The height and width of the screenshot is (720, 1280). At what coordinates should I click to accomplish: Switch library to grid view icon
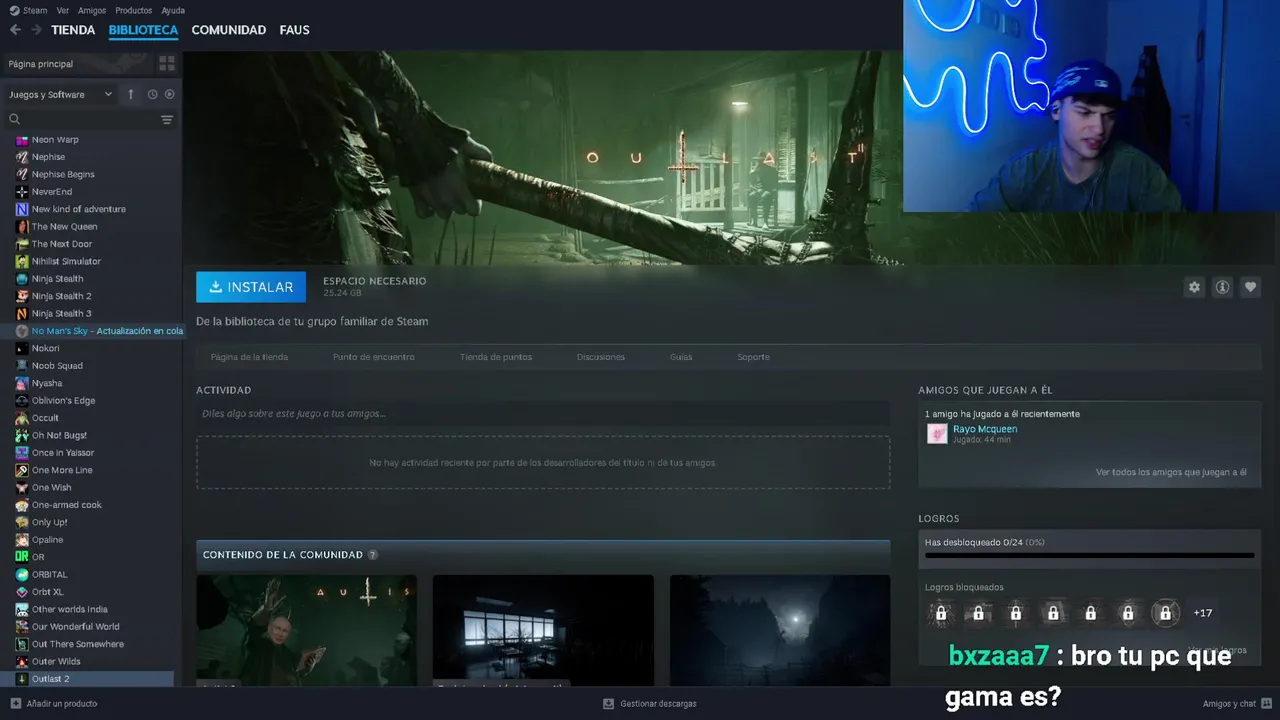click(x=167, y=63)
